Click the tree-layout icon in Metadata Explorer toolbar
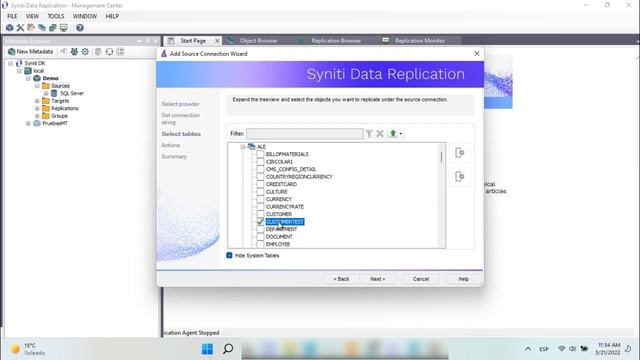640x360 pixels. click(120, 51)
